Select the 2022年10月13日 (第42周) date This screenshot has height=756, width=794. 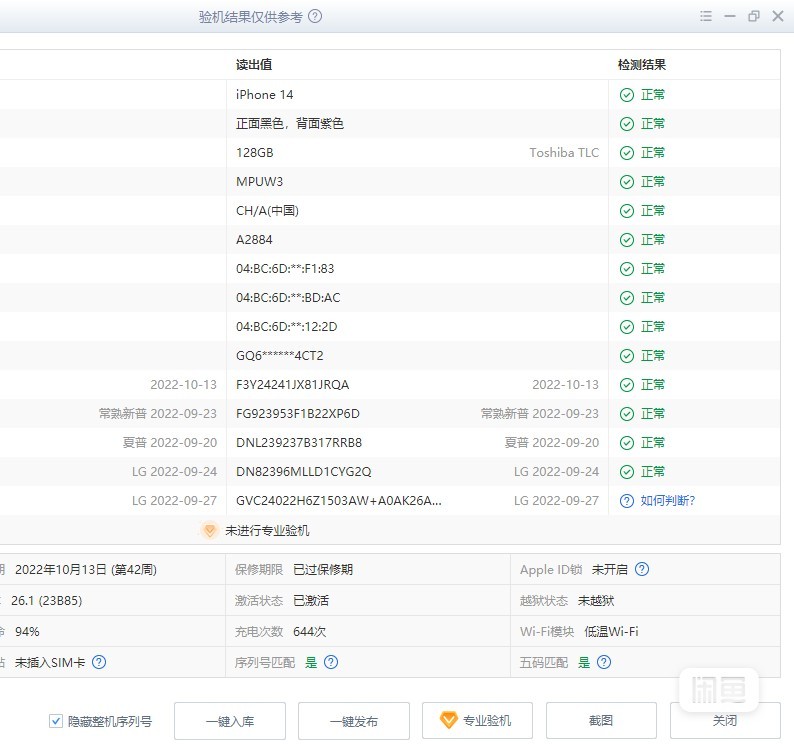(86, 570)
